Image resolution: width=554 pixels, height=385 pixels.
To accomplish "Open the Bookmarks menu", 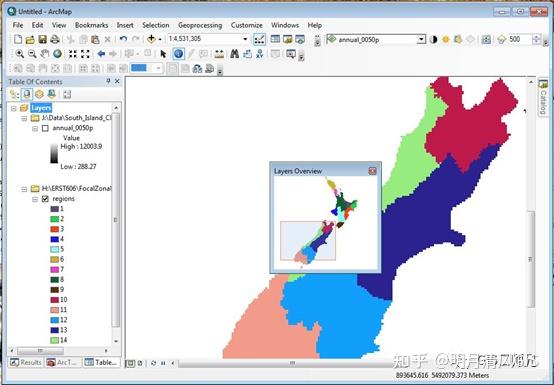I will click(x=92, y=25).
